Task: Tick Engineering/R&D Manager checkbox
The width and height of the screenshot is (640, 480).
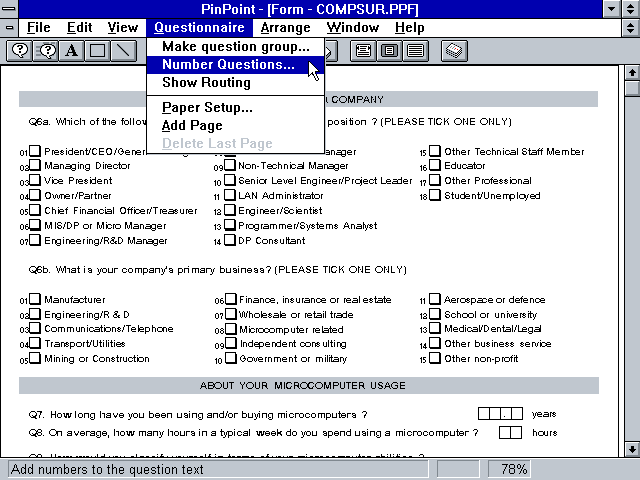Action: (35, 240)
